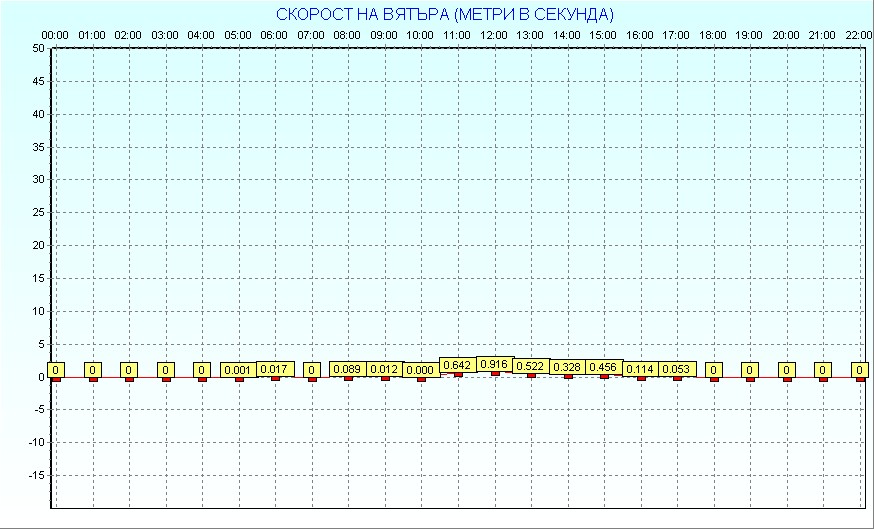Click the 22:00 time axis label
The width and height of the screenshot is (874, 529).
coord(858,35)
